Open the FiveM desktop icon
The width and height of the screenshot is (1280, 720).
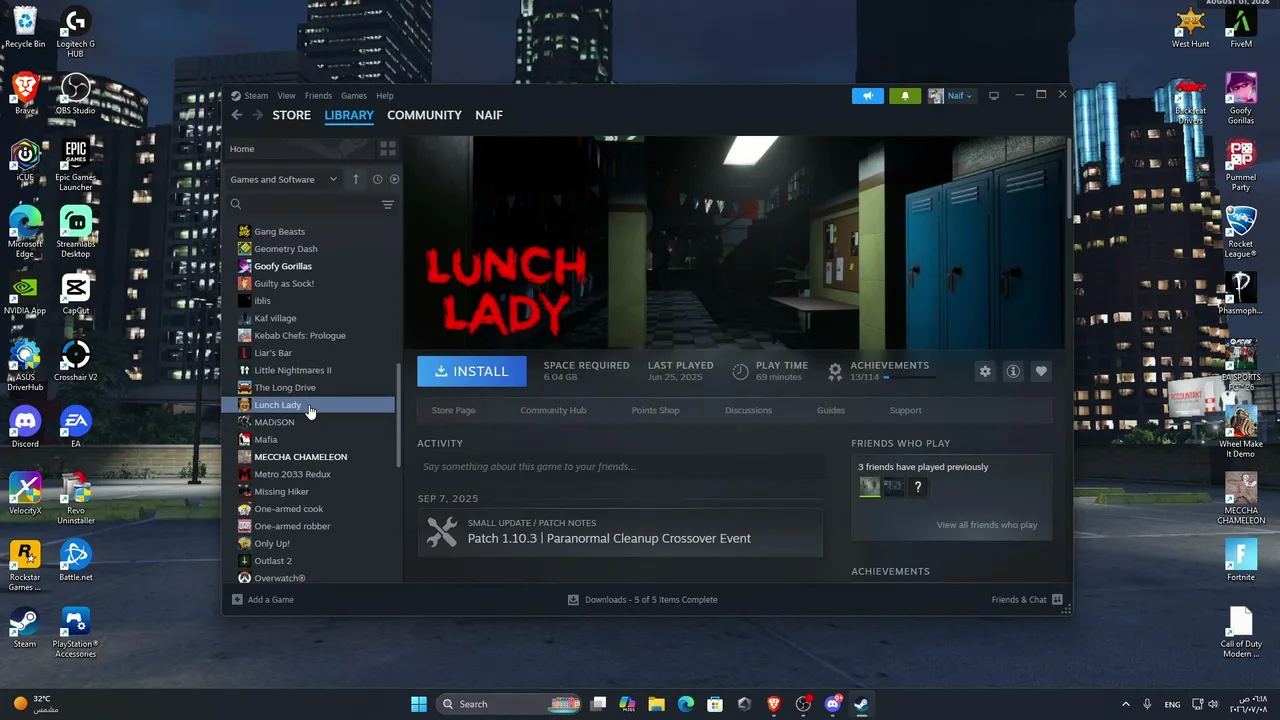1241,27
